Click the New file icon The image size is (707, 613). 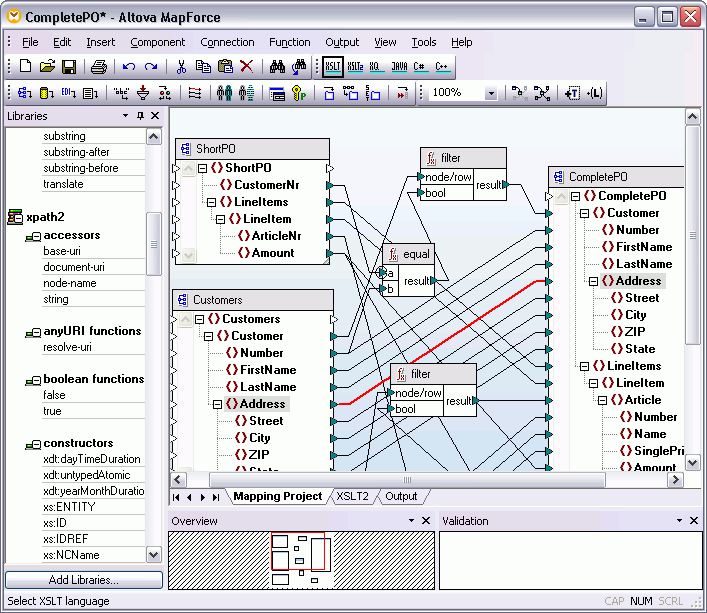point(26,67)
